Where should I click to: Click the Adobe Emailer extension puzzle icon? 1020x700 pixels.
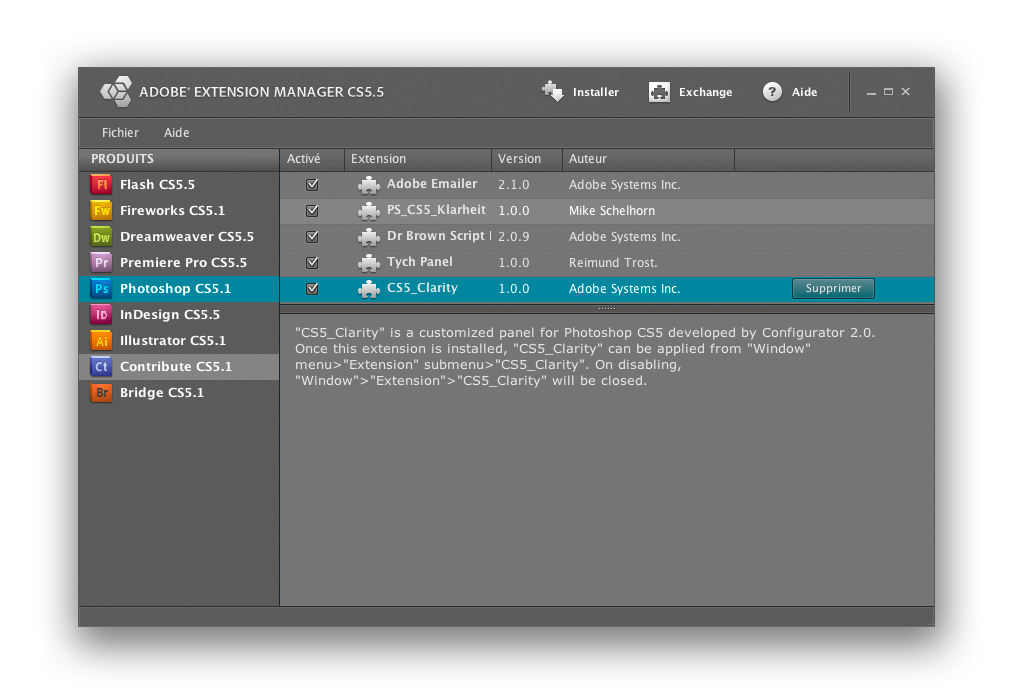(x=369, y=185)
